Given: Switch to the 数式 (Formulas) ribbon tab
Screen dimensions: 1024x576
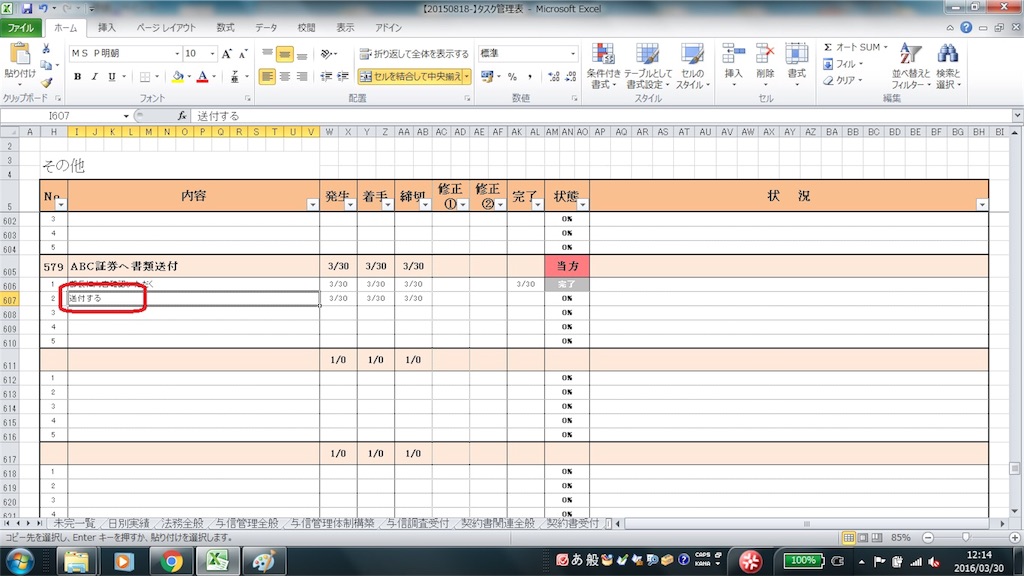Looking at the screenshot, I should 225,27.
